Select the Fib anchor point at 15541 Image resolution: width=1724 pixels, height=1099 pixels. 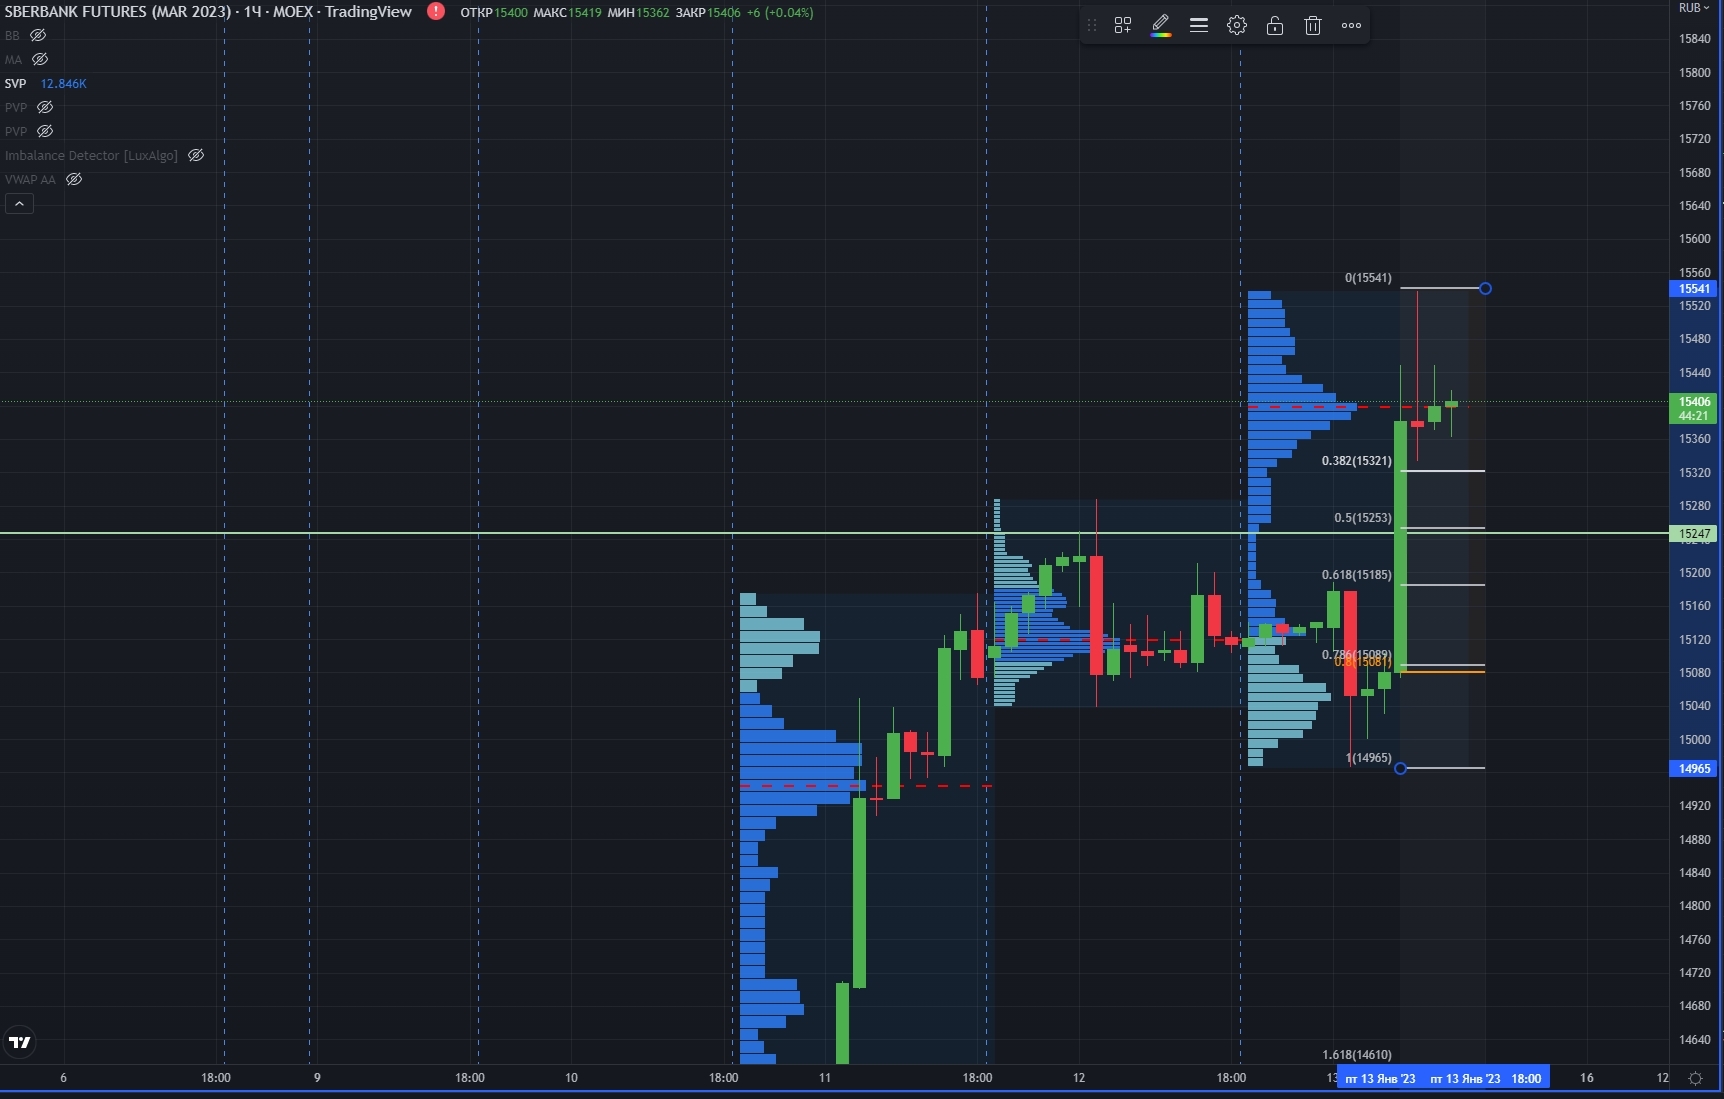click(x=1485, y=288)
